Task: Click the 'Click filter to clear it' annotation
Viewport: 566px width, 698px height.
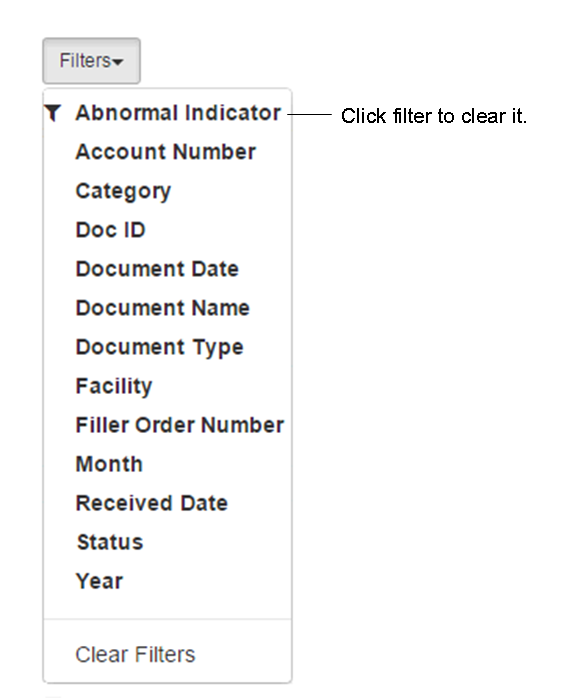Action: pyautogui.click(x=434, y=116)
